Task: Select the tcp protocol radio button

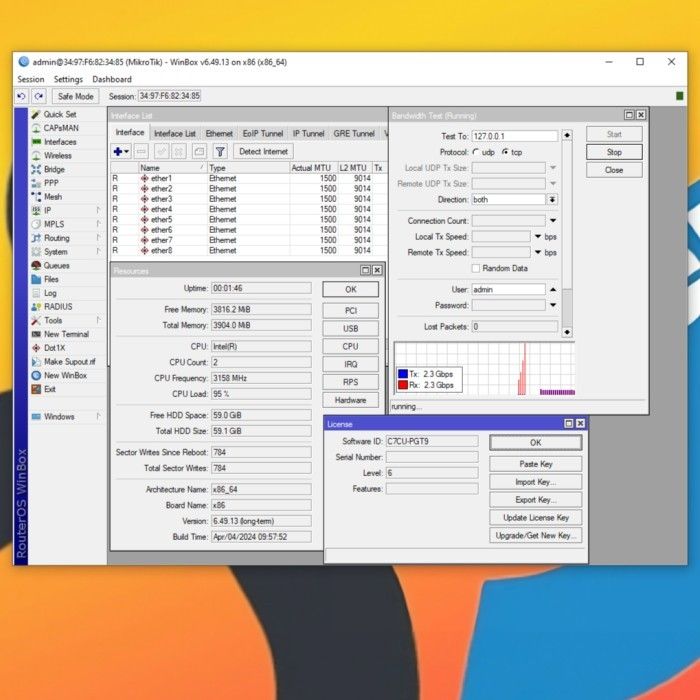Action: click(504, 152)
